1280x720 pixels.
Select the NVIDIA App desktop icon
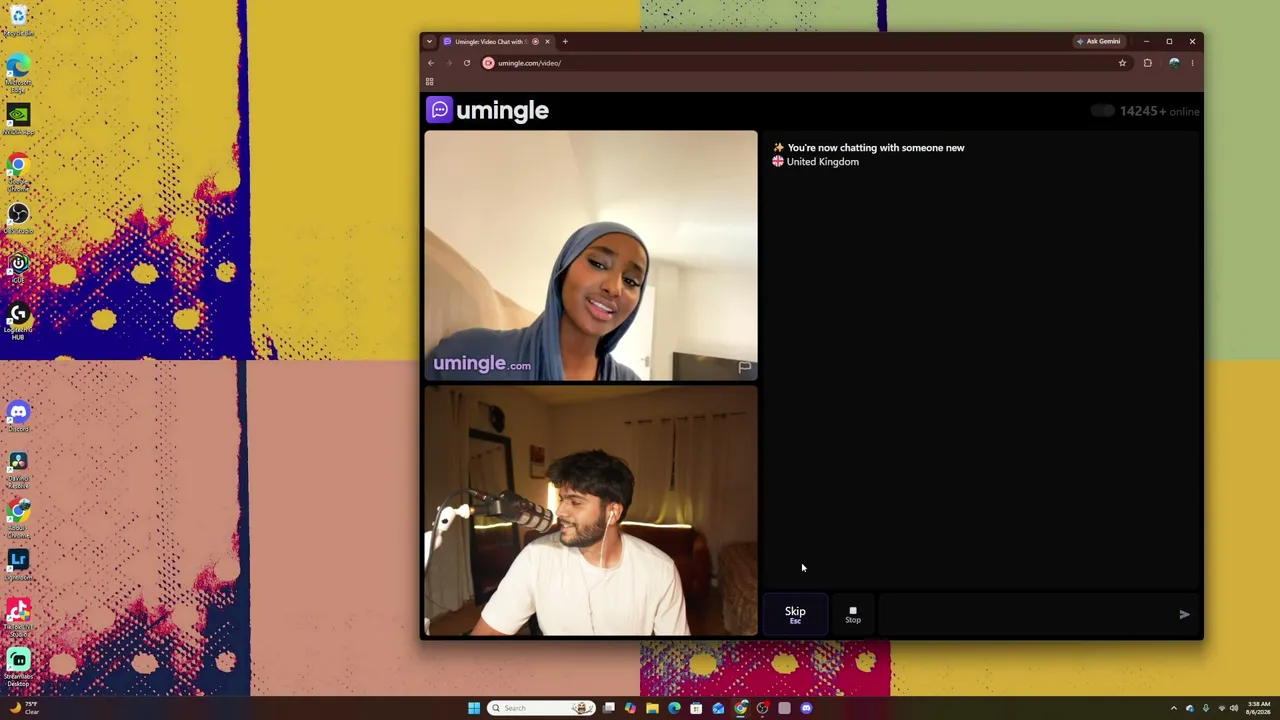[18, 119]
